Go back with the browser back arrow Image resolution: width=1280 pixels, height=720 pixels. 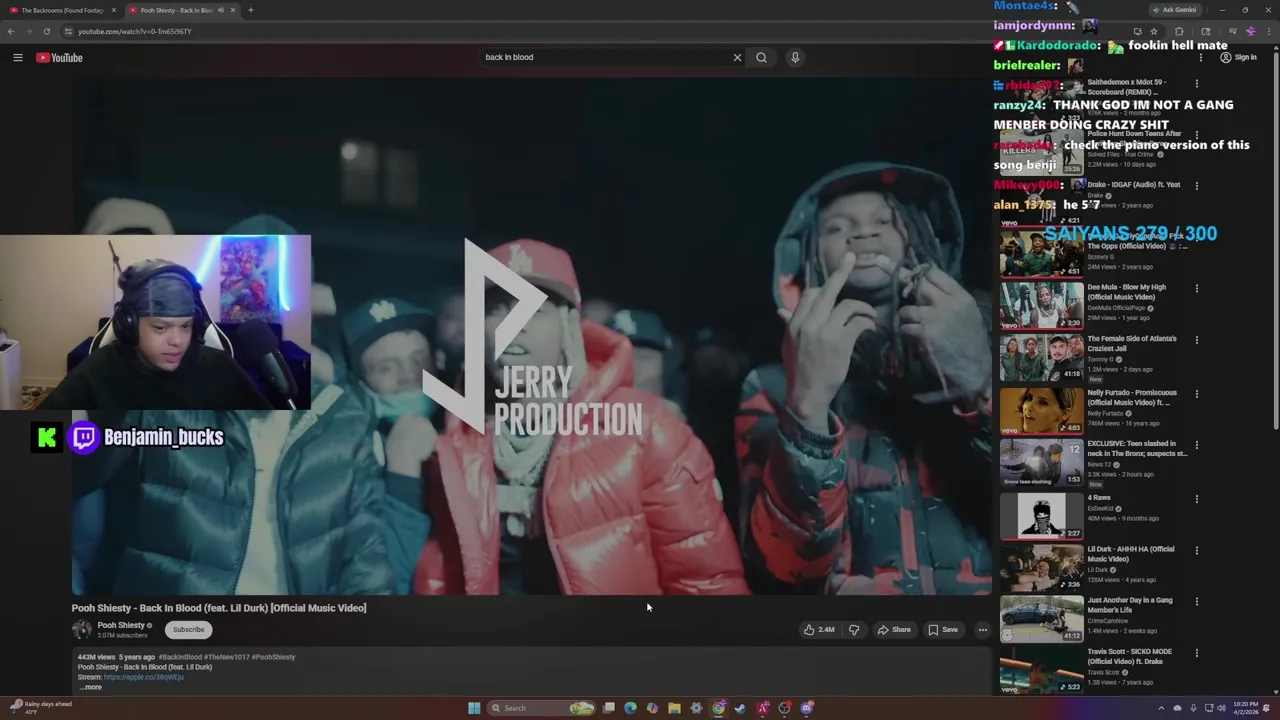(11, 31)
